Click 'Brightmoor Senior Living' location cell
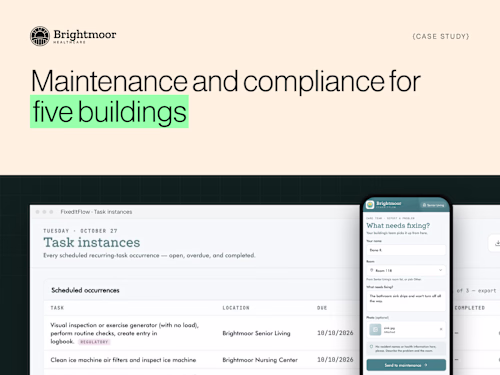Image resolution: width=500 pixels, height=375 pixels. click(x=256, y=333)
